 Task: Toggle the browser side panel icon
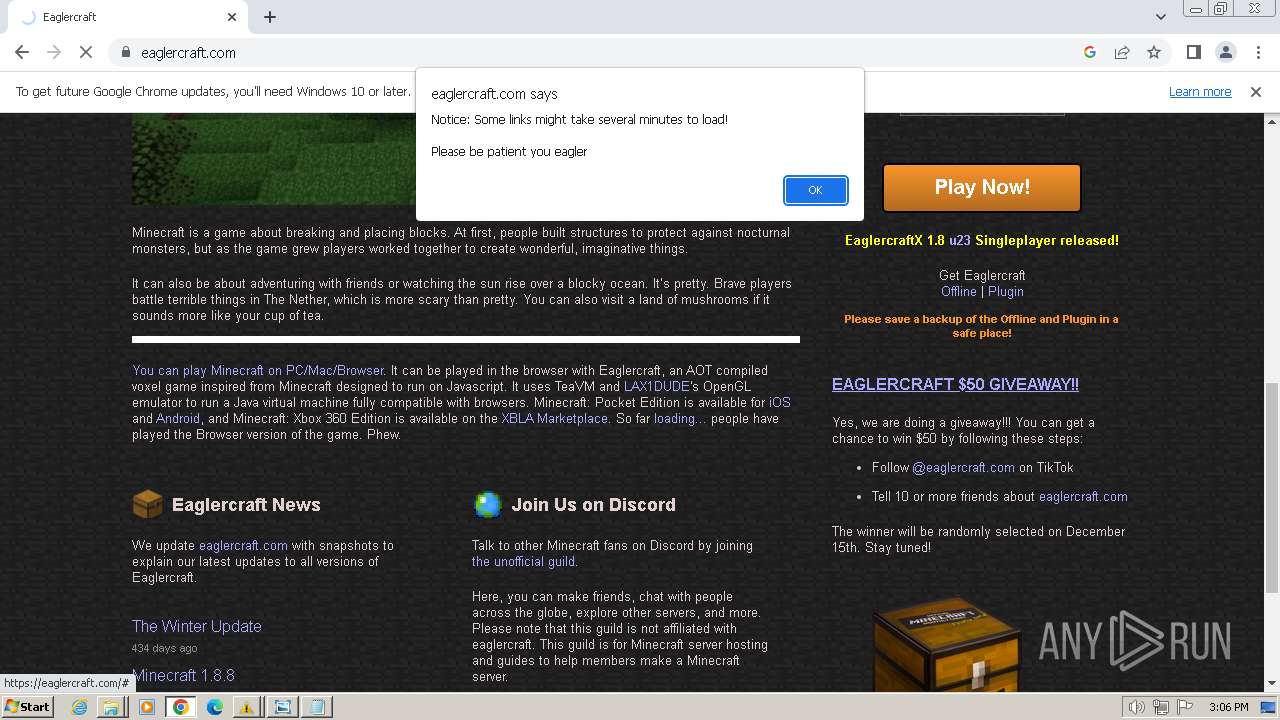coord(1193,52)
